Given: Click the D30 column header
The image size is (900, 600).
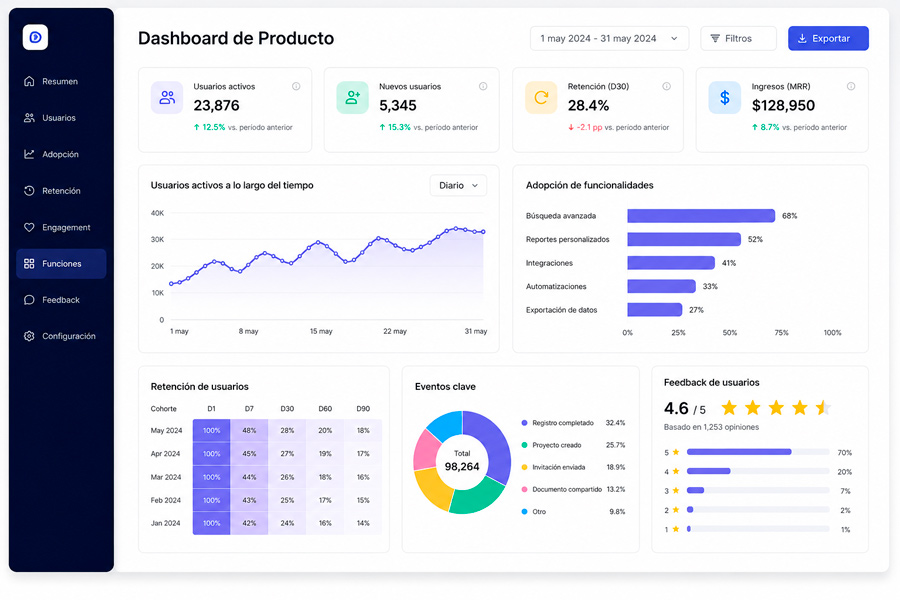Looking at the screenshot, I should click(x=287, y=409).
